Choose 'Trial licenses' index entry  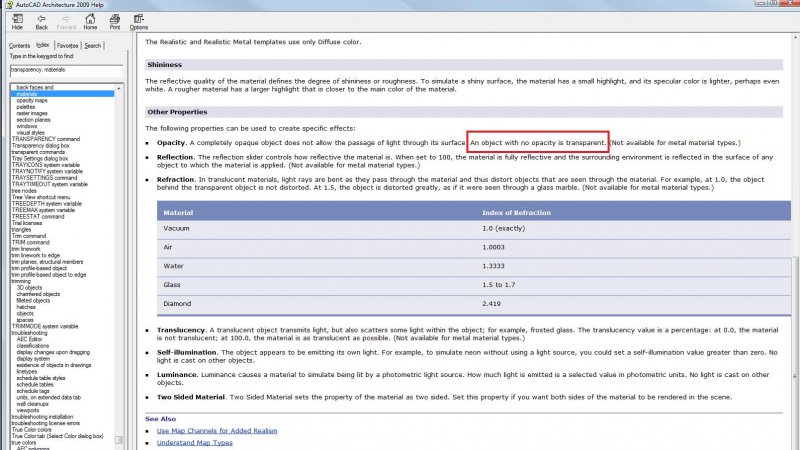click(27, 223)
